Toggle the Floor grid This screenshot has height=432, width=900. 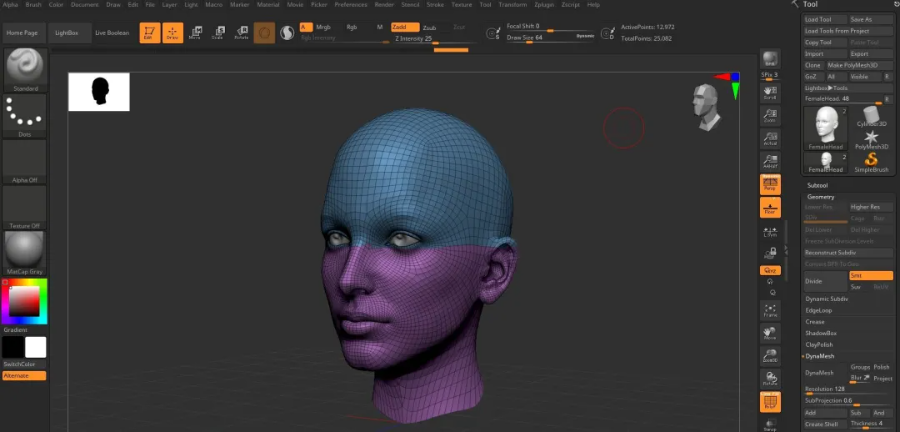[x=770, y=208]
